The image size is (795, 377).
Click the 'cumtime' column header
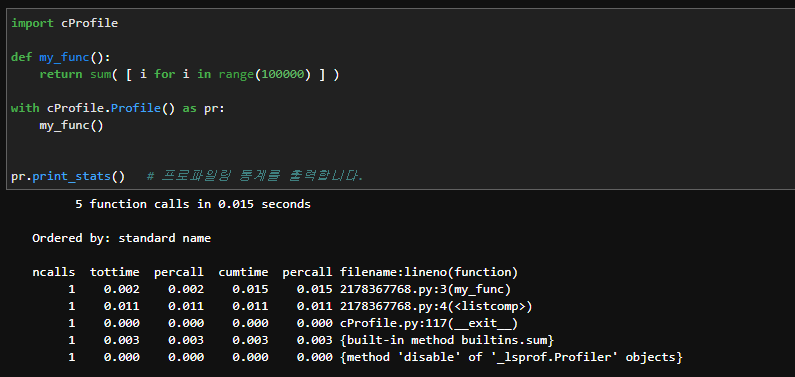(x=243, y=272)
